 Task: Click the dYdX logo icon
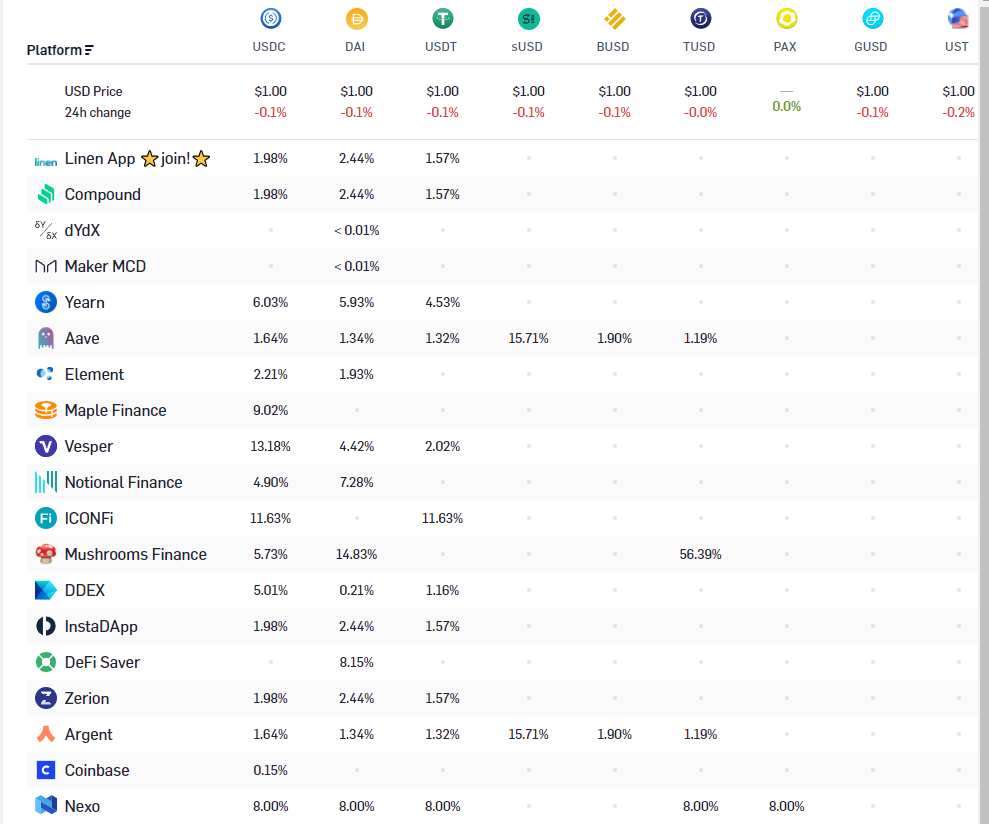[45, 230]
